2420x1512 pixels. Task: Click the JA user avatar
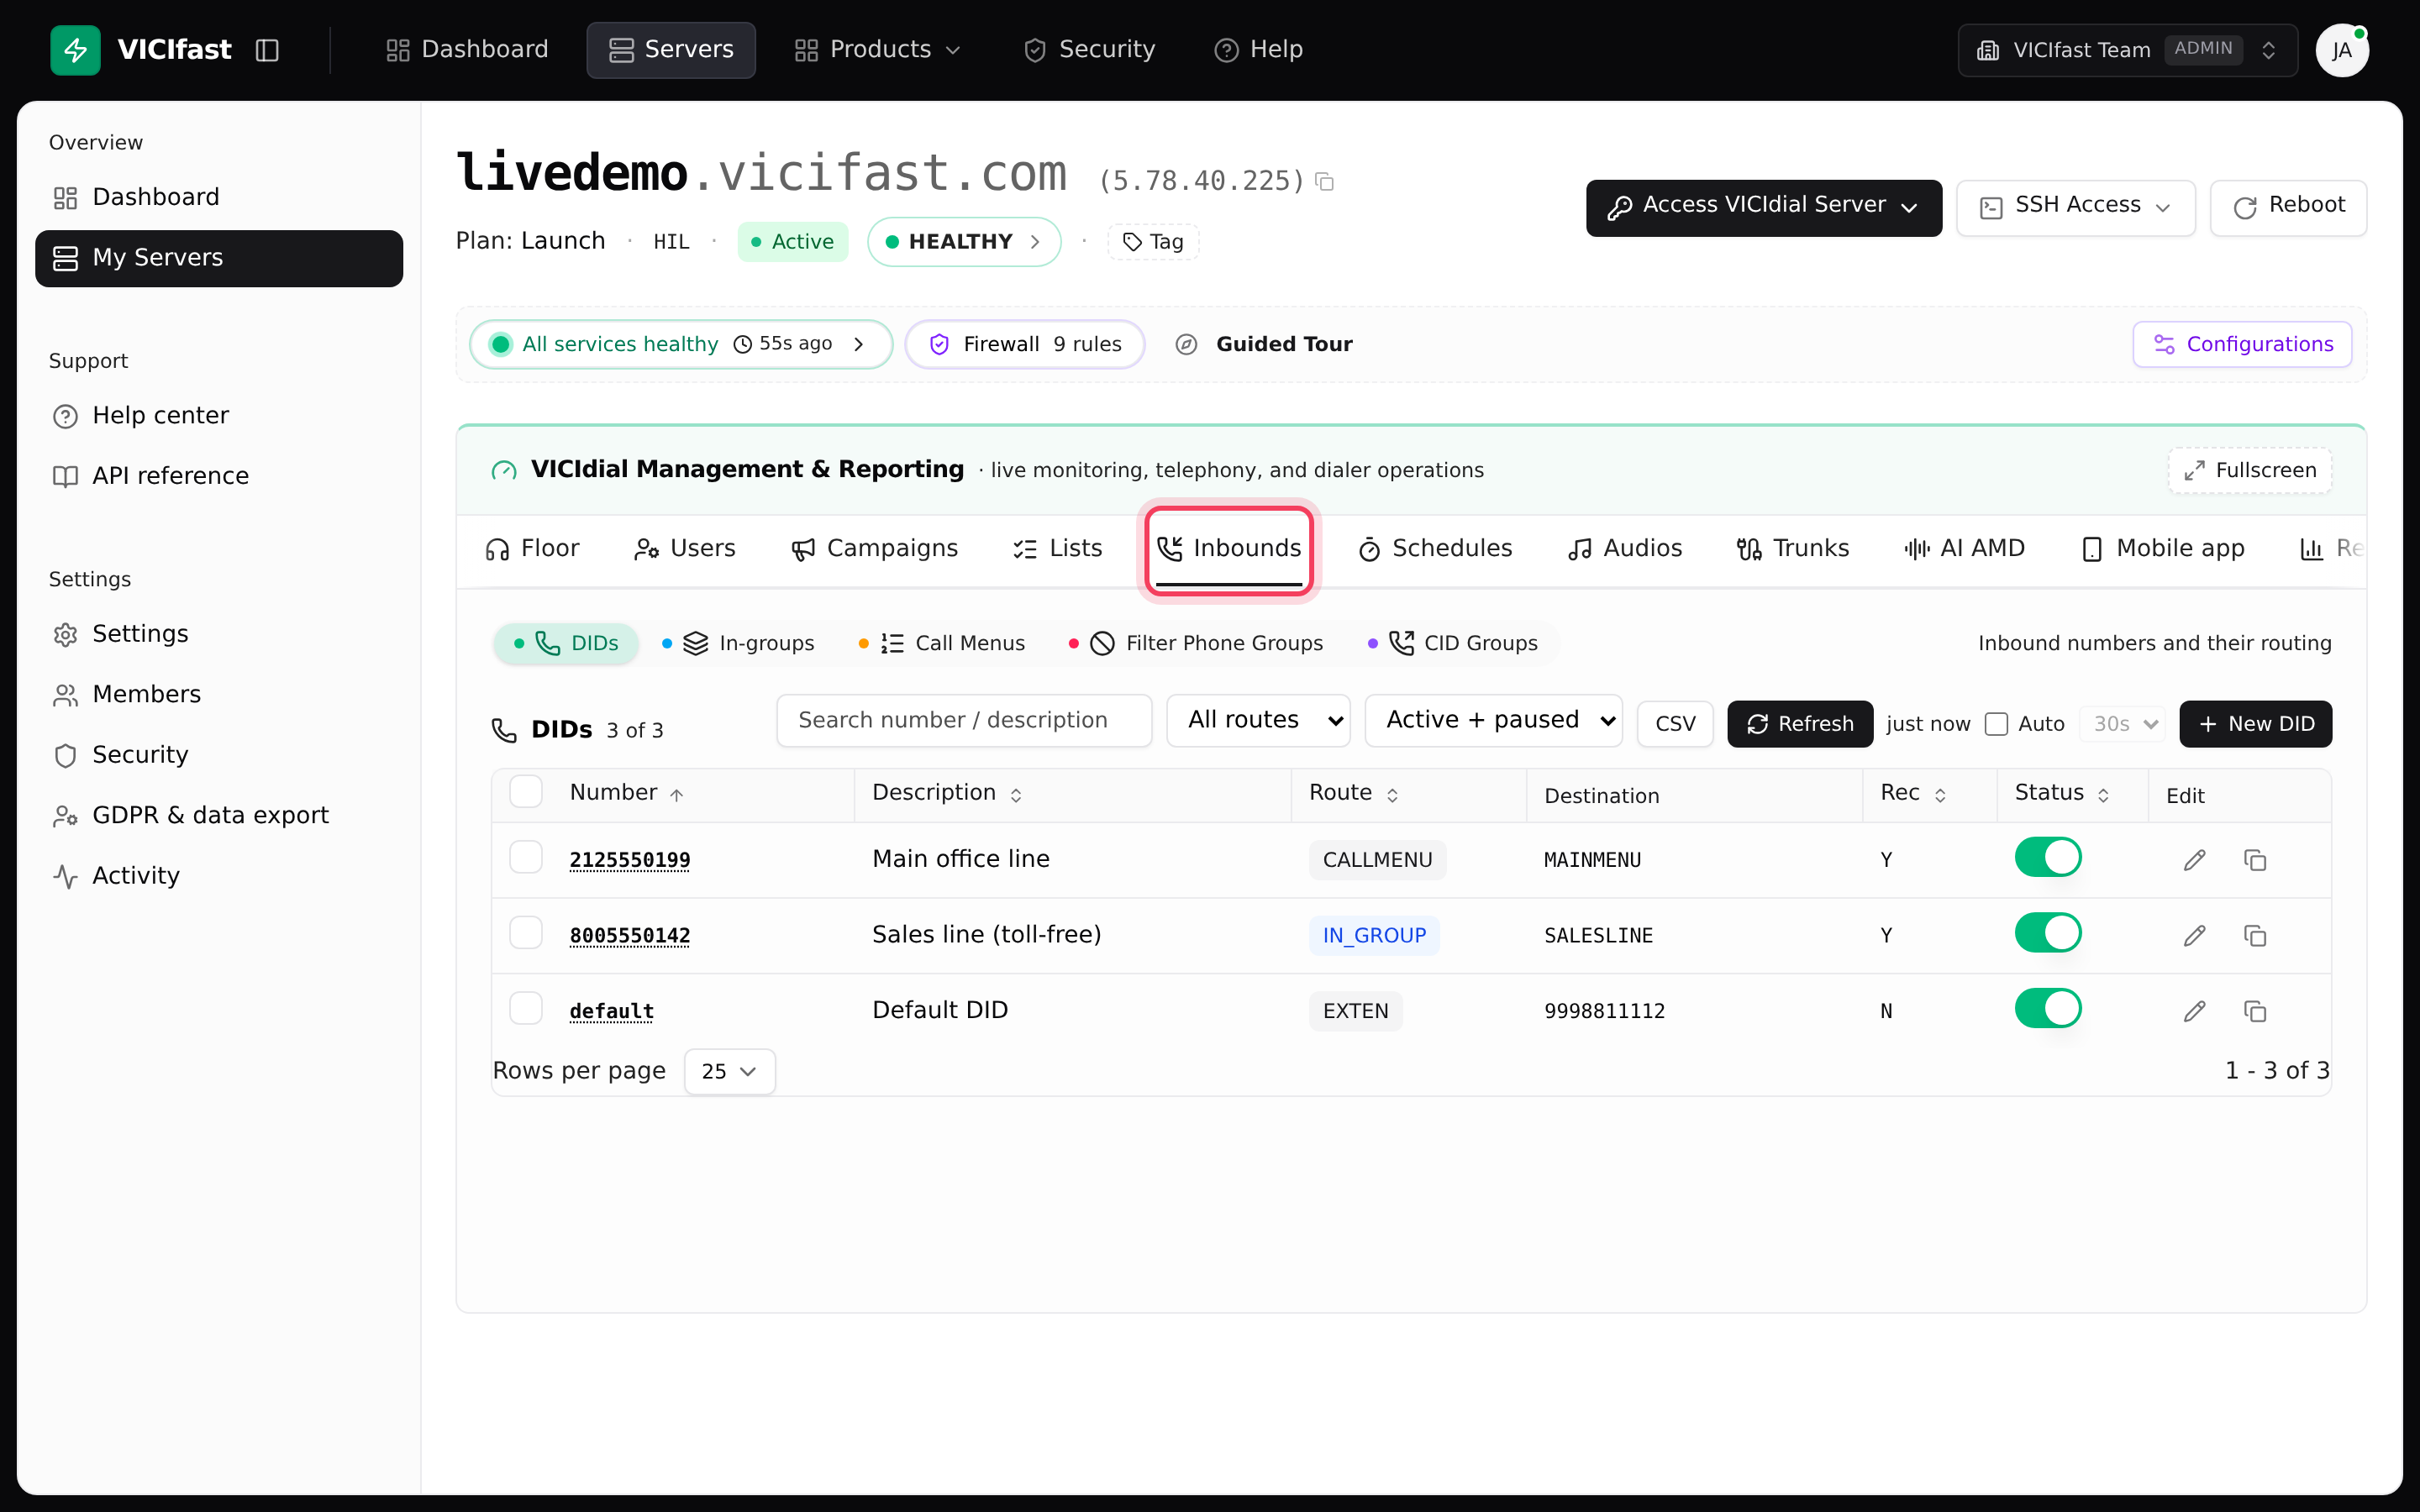coord(2341,50)
